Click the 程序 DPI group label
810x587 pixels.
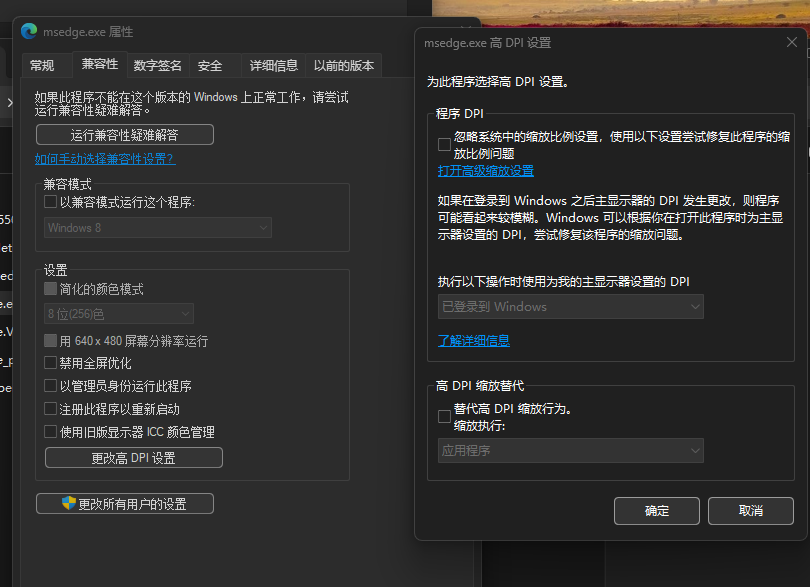pos(459,113)
